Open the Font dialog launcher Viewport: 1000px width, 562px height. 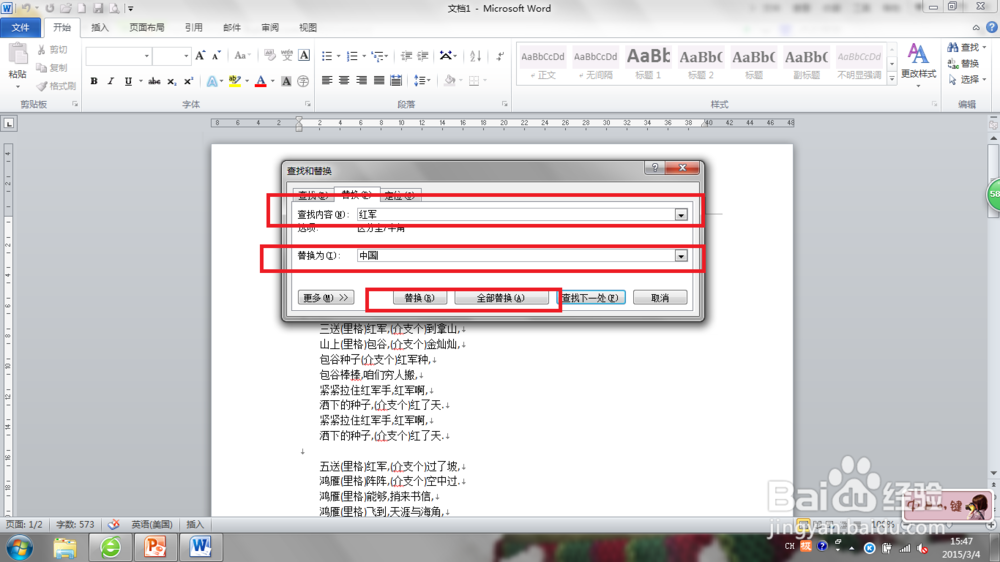pos(308,104)
